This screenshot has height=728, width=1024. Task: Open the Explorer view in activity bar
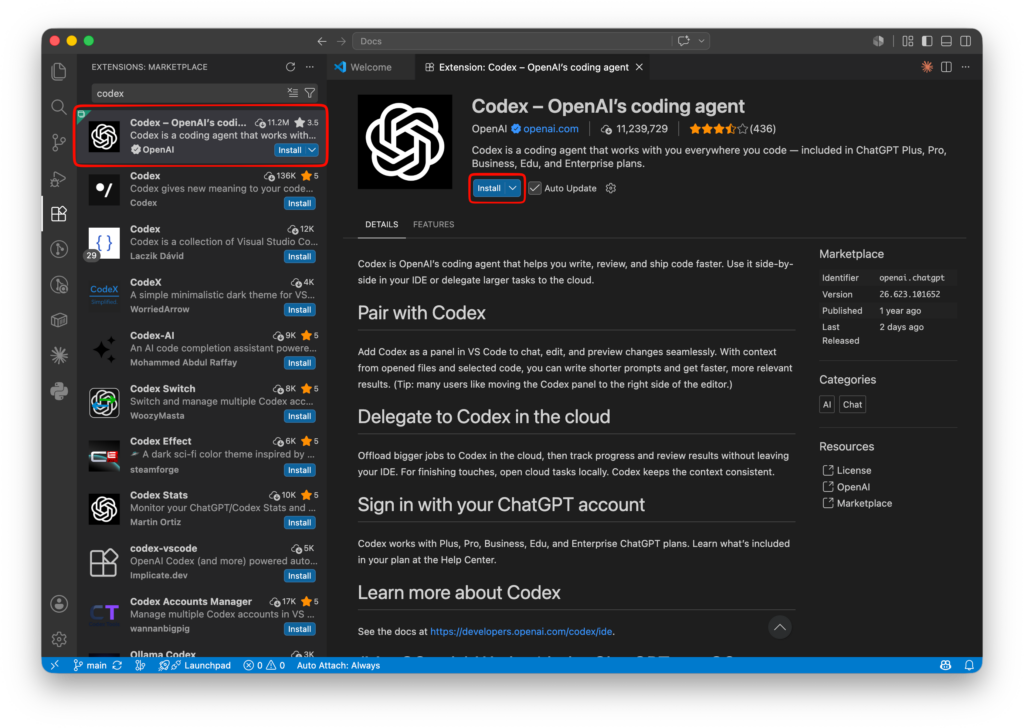[59, 71]
